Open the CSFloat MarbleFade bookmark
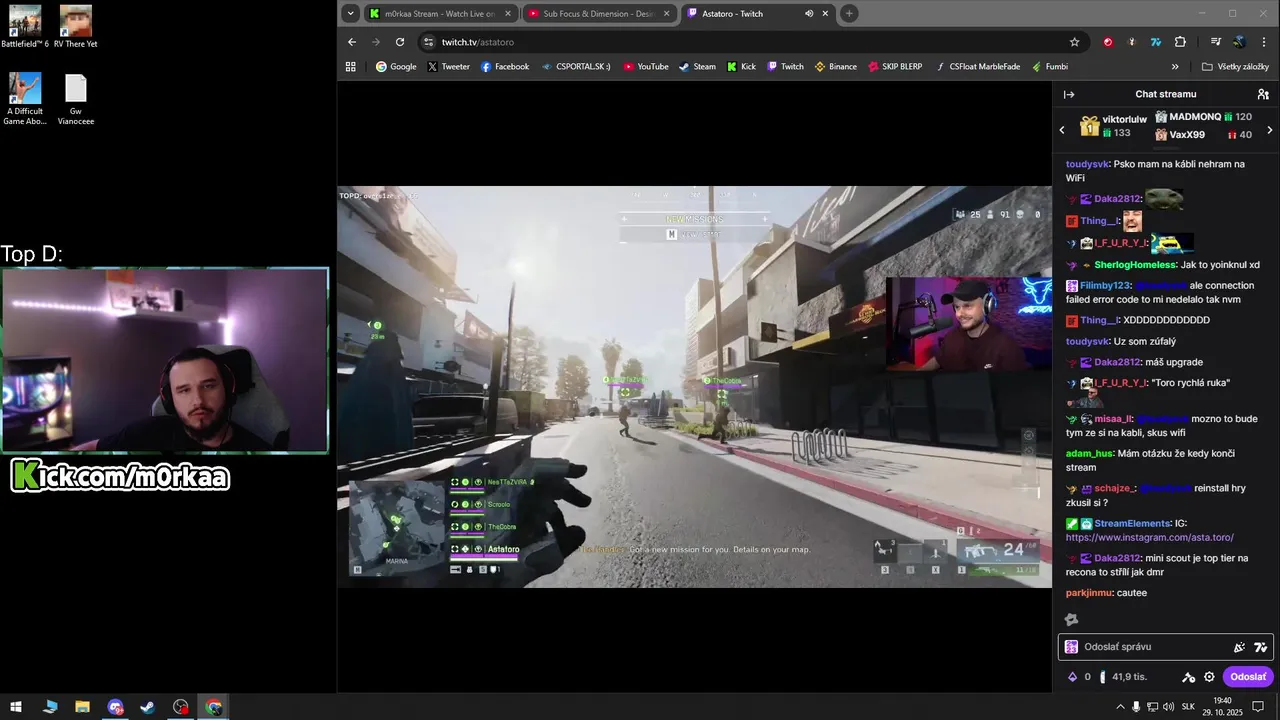Image resolution: width=1280 pixels, height=720 pixels. [x=978, y=67]
